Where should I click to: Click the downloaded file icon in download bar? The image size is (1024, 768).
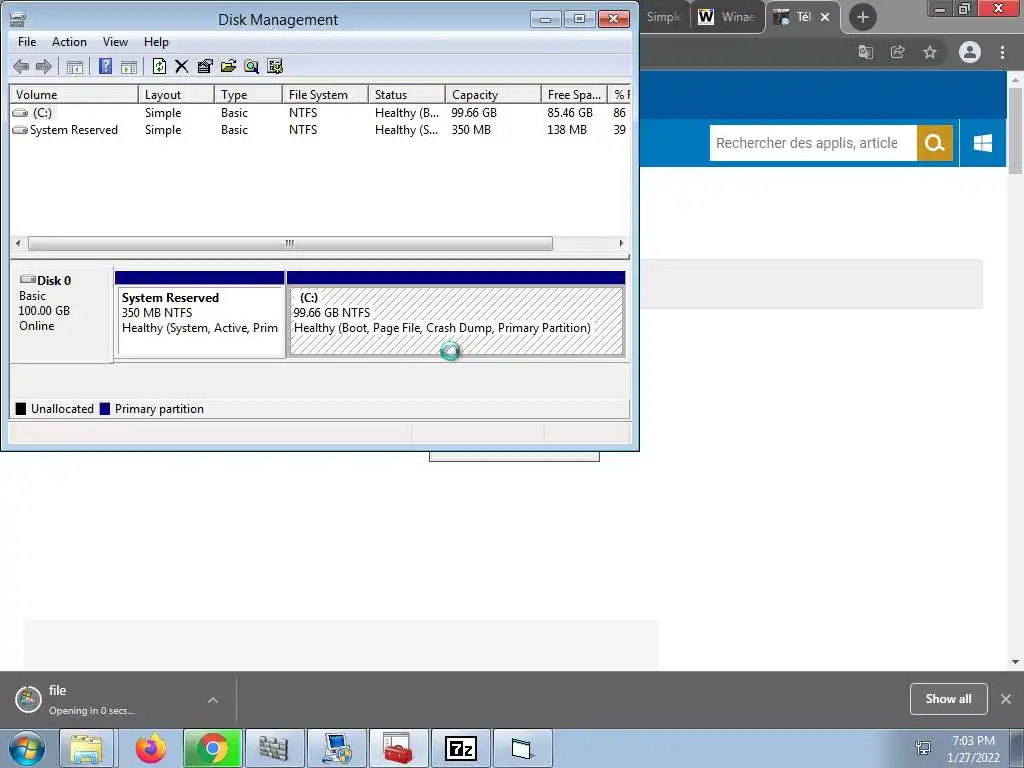[x=28, y=699]
